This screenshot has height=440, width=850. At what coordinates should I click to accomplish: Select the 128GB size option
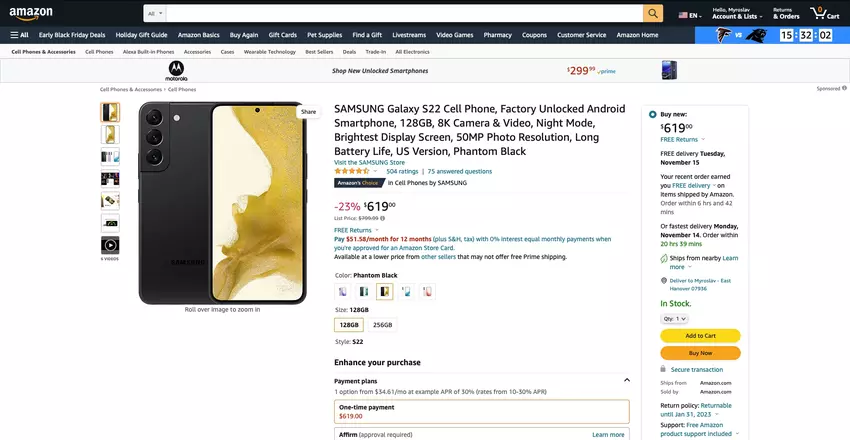[x=349, y=325]
